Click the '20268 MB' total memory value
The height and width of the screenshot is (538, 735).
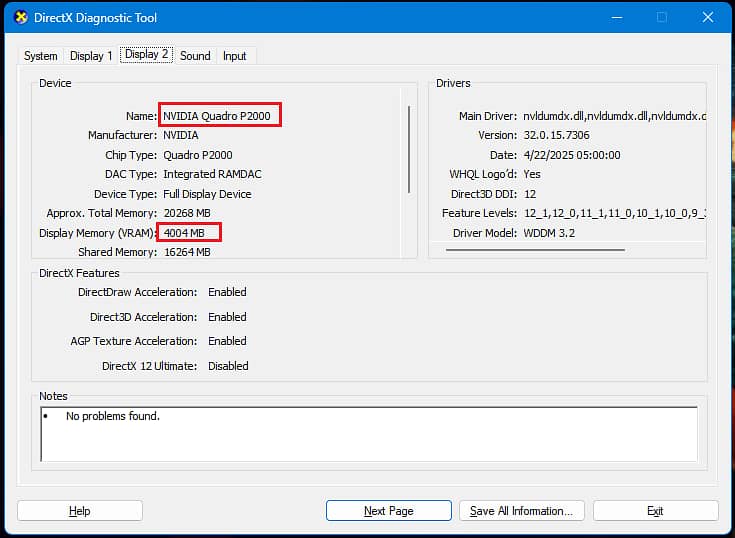pyautogui.click(x=187, y=213)
